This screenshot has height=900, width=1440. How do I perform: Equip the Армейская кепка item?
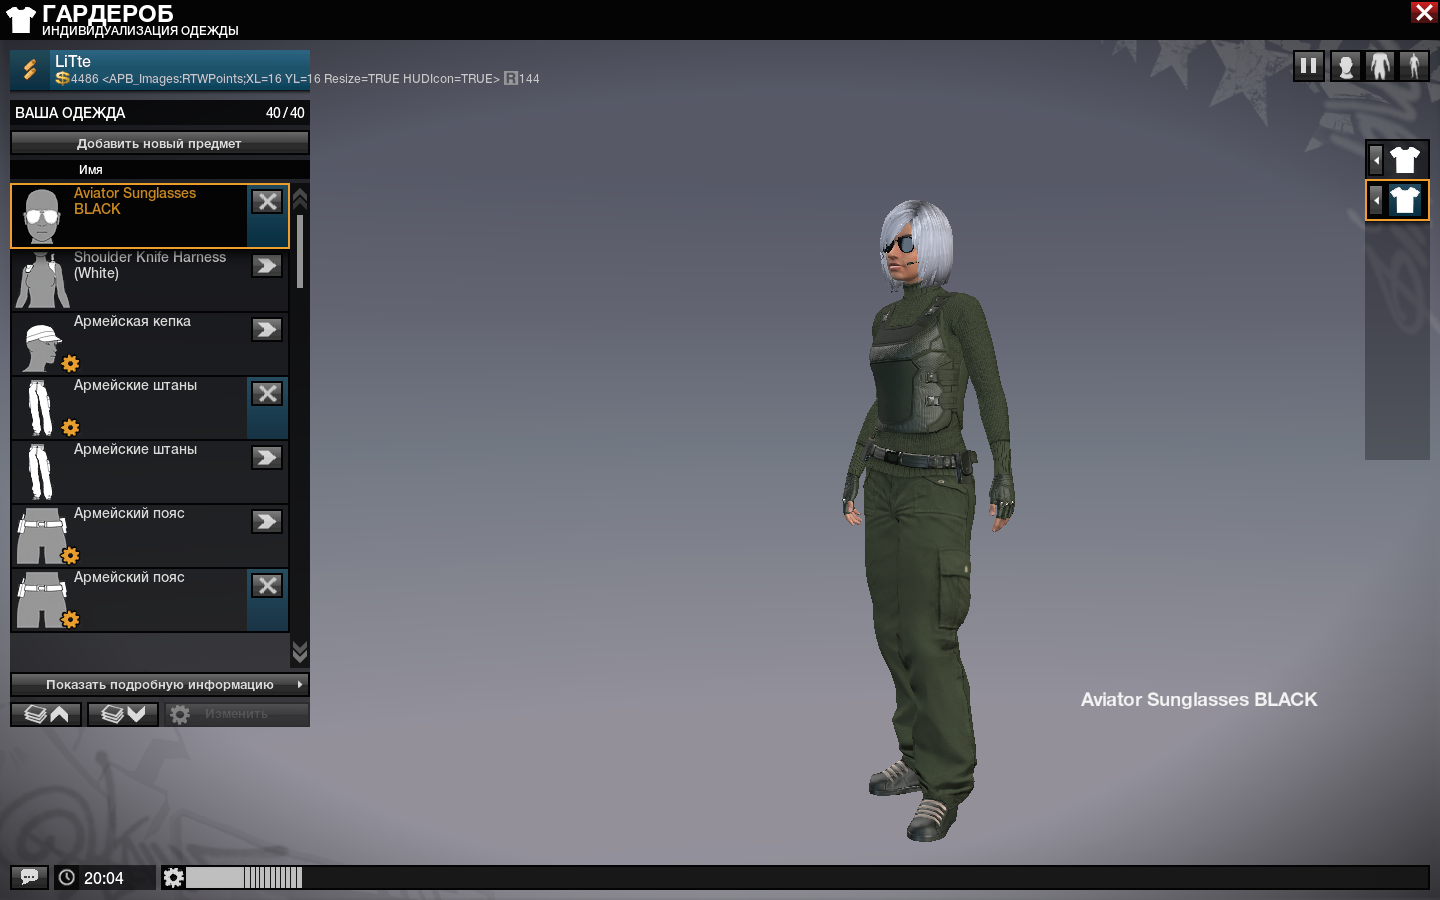tap(267, 330)
